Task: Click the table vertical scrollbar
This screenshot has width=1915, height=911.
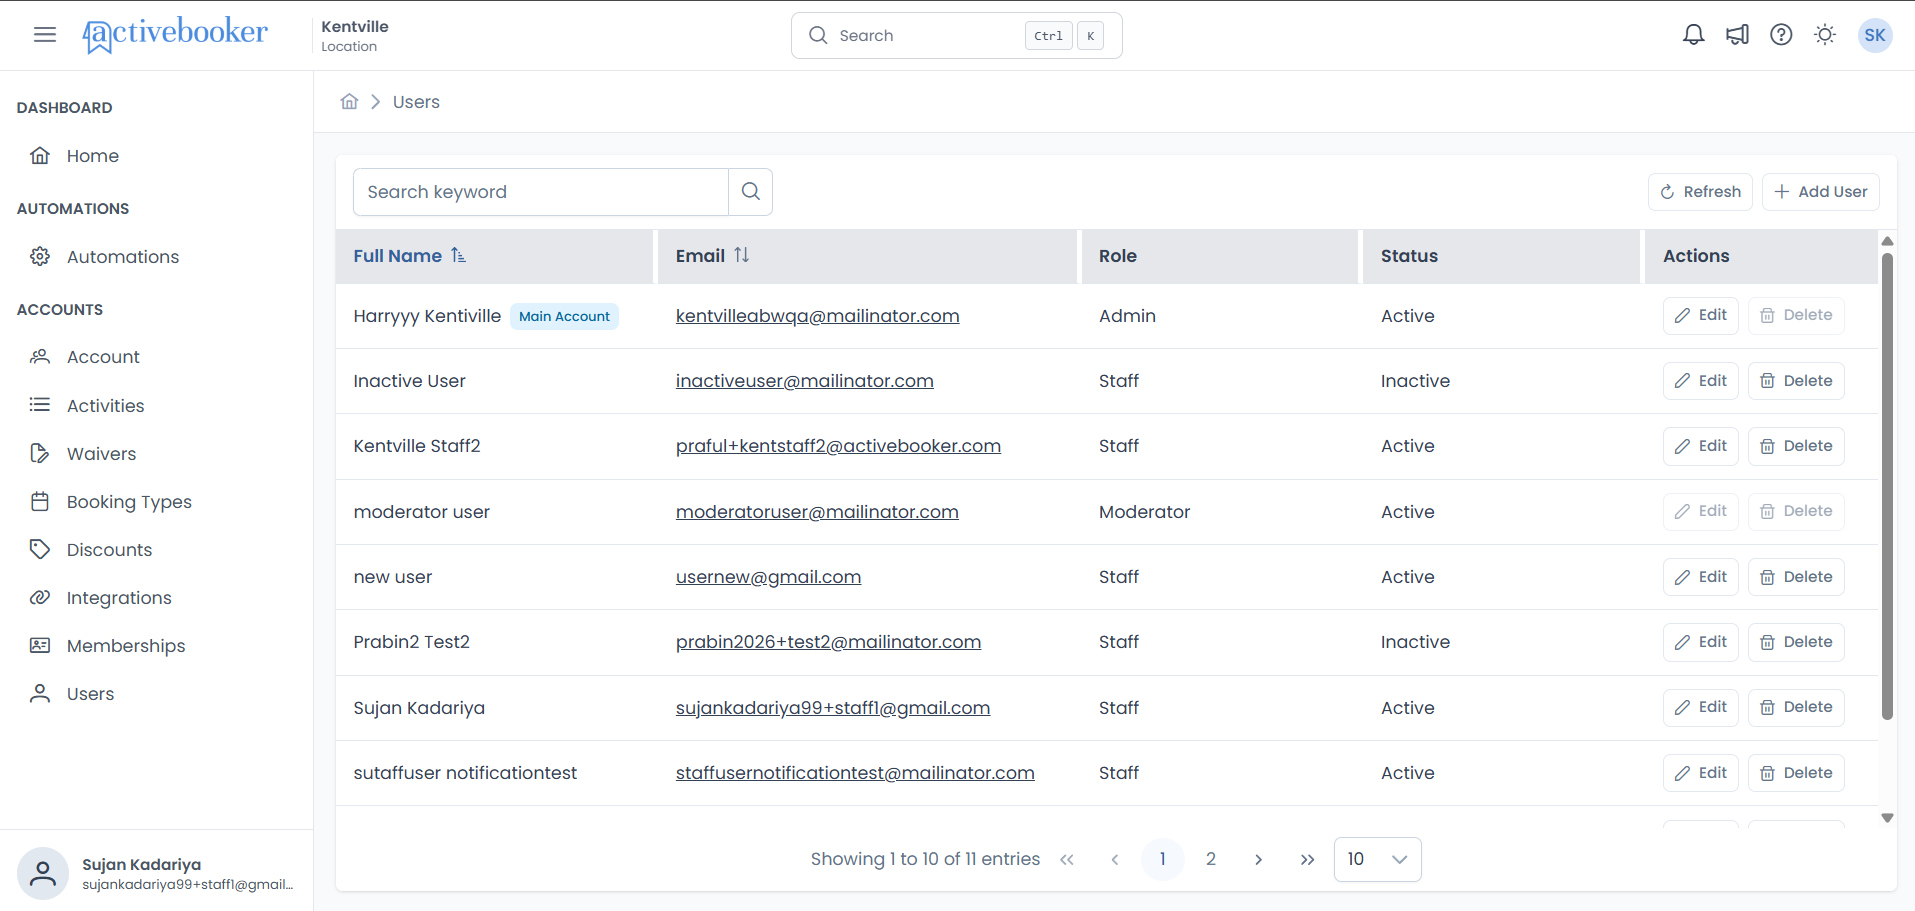Action: click(1887, 486)
